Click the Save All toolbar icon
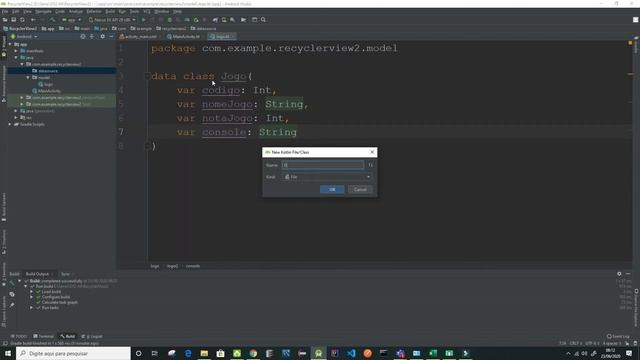 point(13,20)
